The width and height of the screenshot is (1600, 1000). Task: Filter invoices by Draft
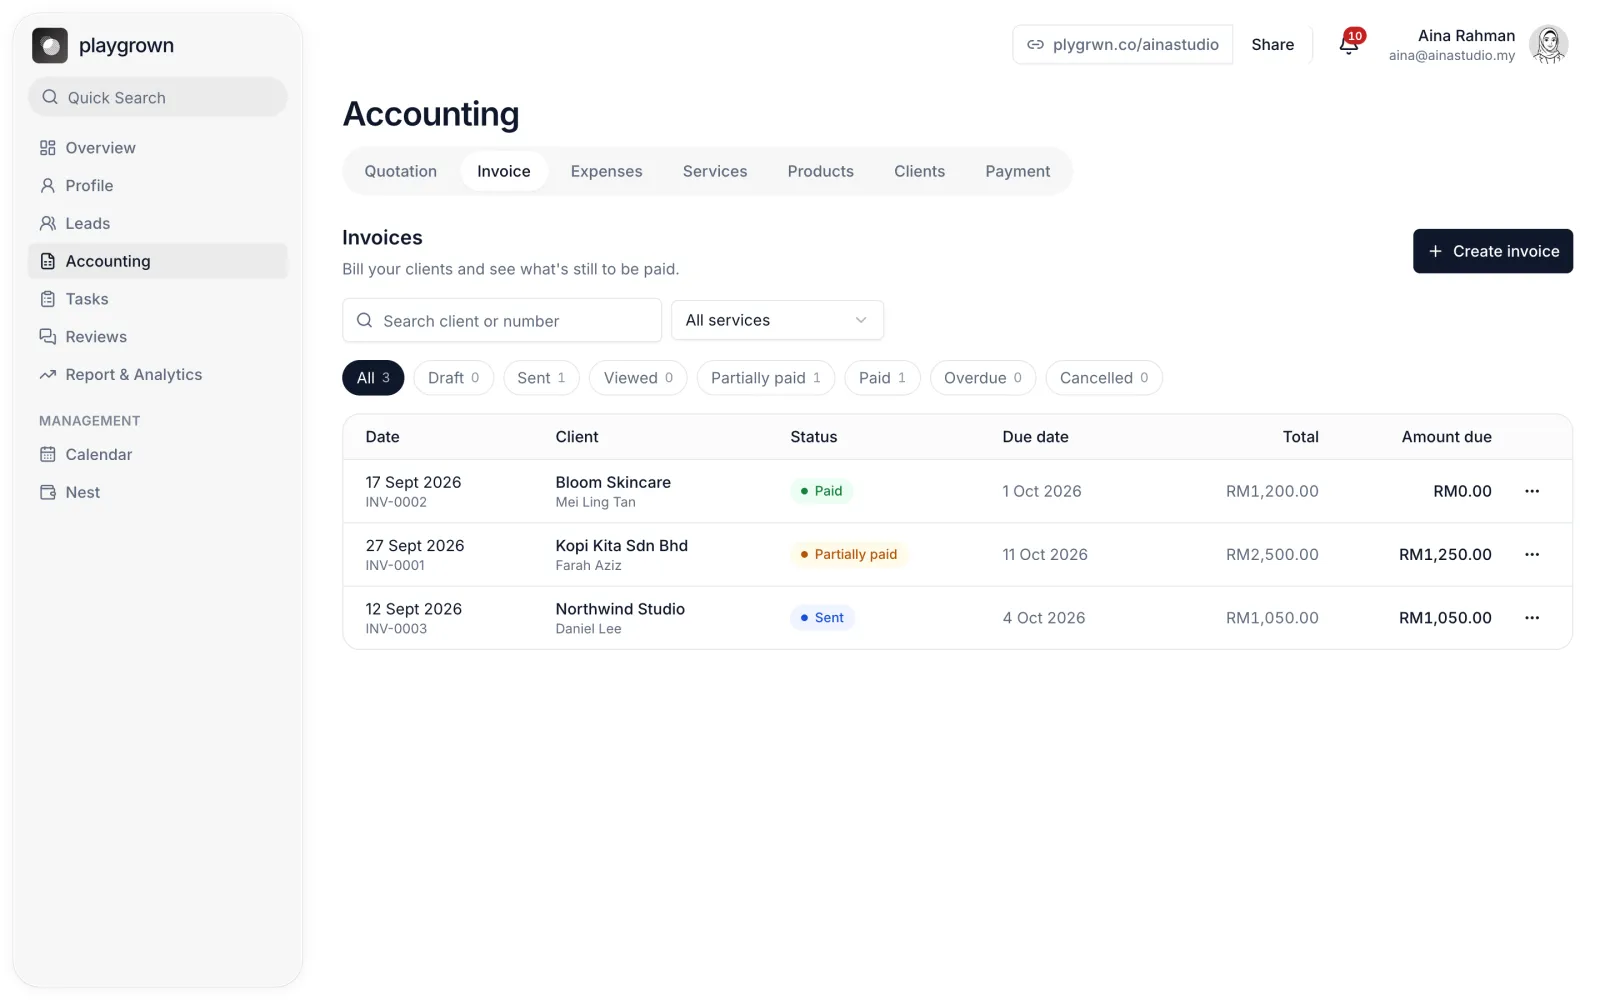453,378
